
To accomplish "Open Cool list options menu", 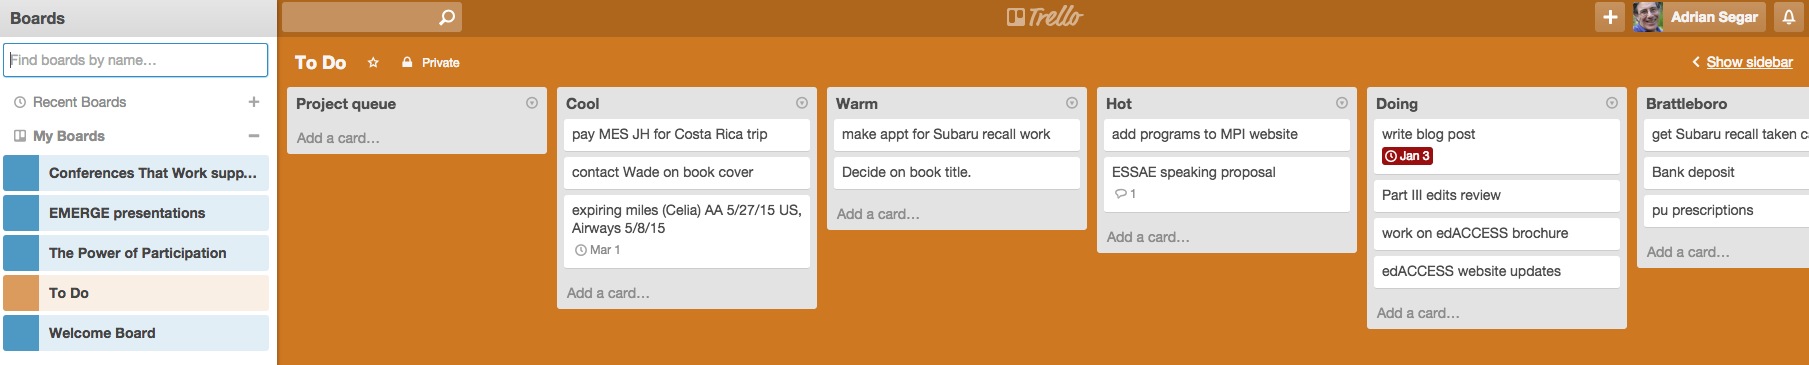I will [x=802, y=103].
